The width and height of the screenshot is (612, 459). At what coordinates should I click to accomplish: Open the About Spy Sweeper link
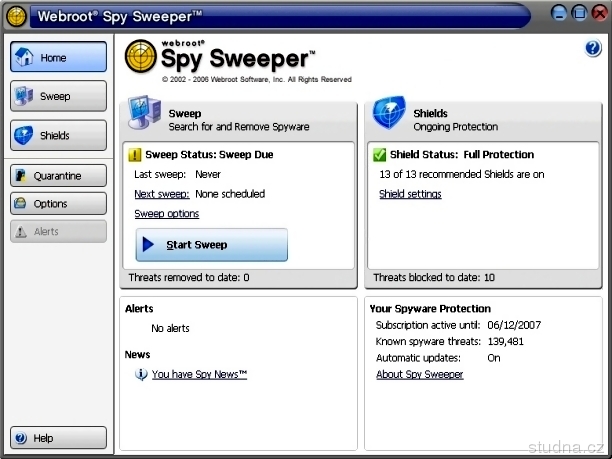[x=420, y=374]
